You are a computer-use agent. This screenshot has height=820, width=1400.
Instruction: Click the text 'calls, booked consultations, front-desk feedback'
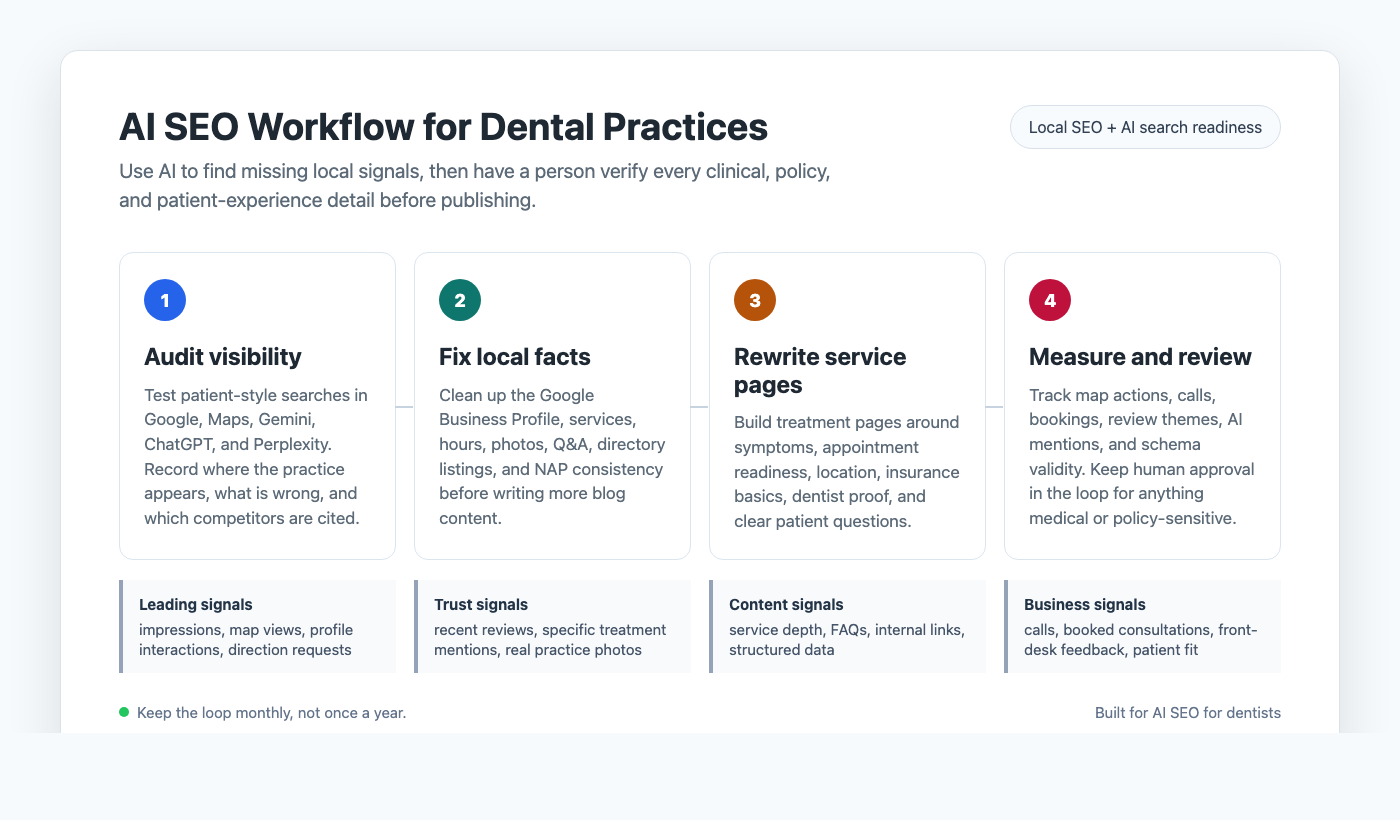click(x=1141, y=640)
